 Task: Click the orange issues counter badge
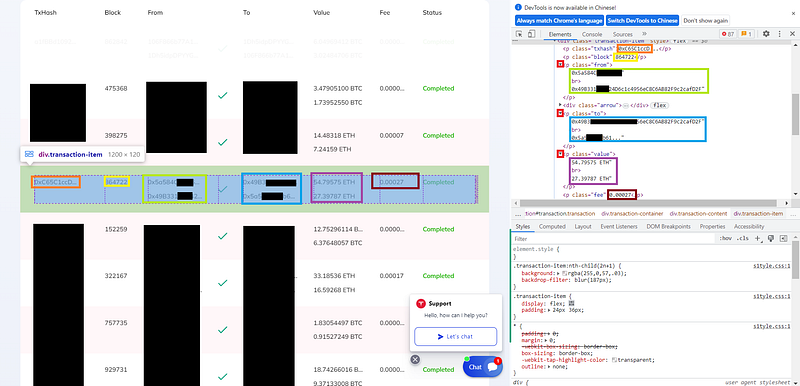[x=746, y=34]
